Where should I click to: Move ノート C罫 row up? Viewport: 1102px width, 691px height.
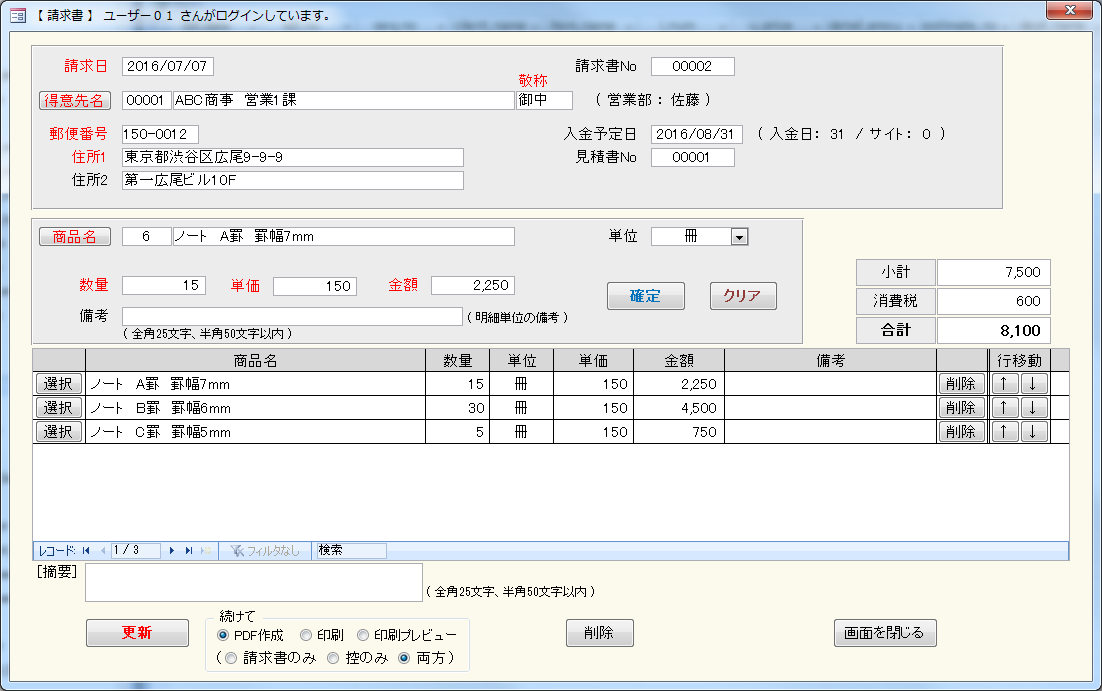pyautogui.click(x=1002, y=432)
